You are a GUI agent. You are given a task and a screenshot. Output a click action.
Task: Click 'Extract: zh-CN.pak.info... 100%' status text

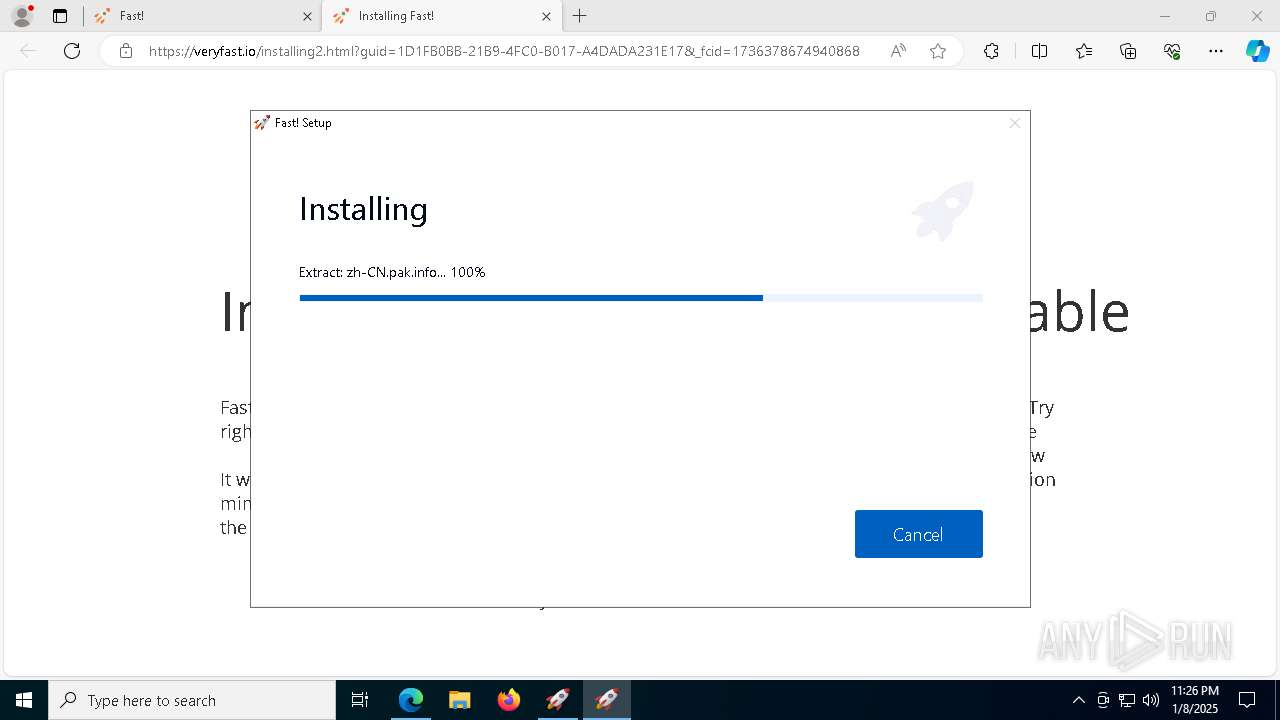click(x=392, y=272)
